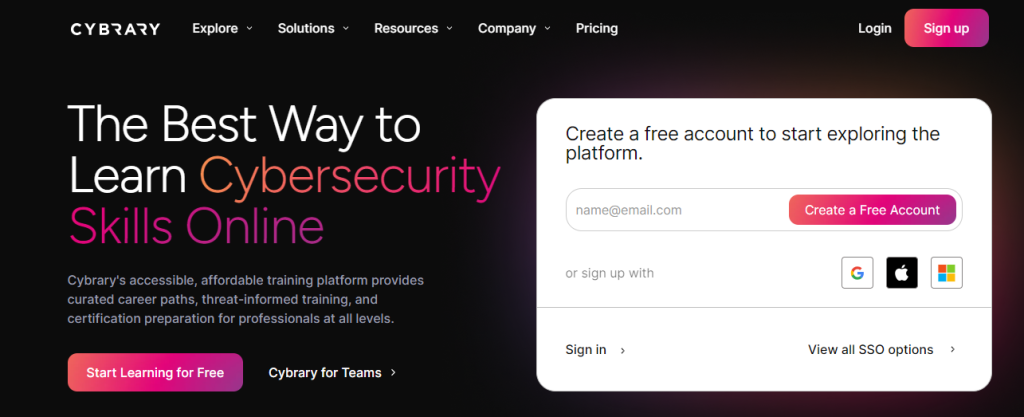The width and height of the screenshot is (1024, 417).
Task: Open the Company menu
Action: coord(514,28)
